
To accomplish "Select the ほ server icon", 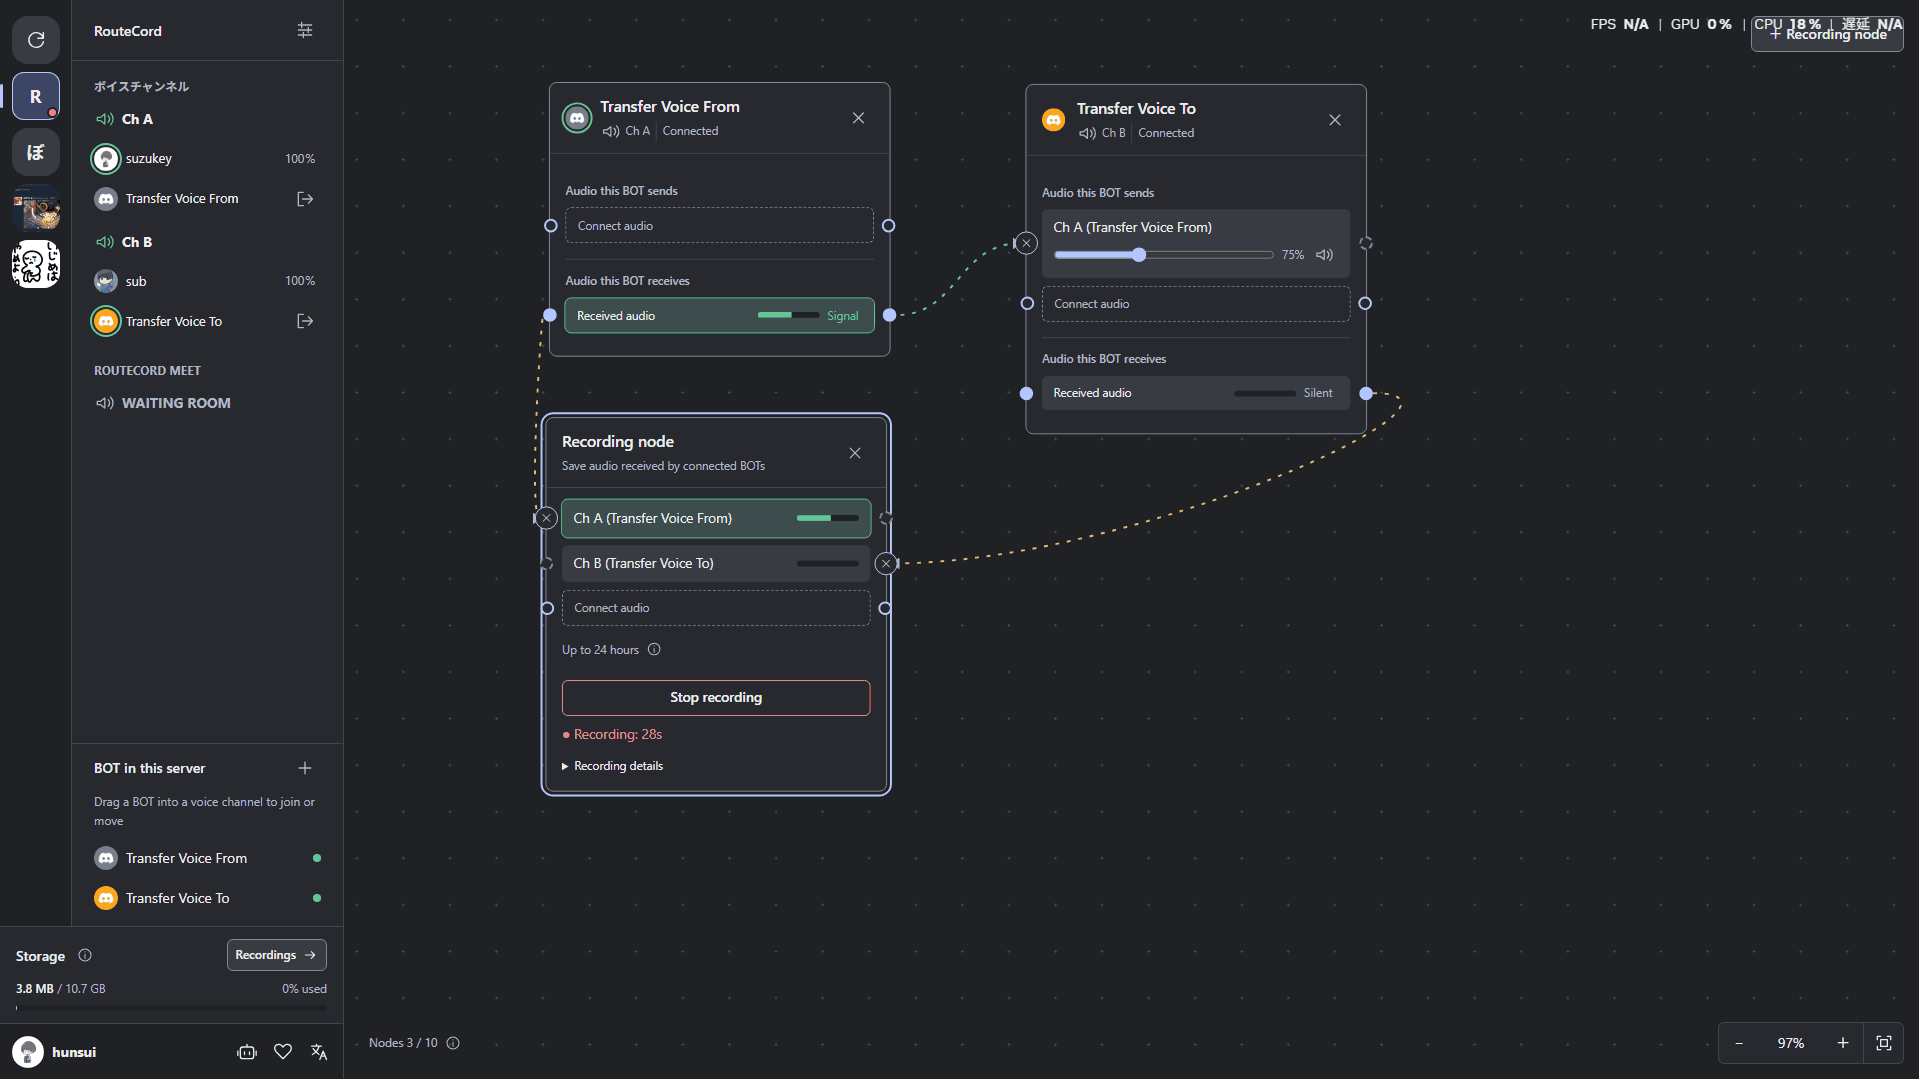I will [36, 152].
